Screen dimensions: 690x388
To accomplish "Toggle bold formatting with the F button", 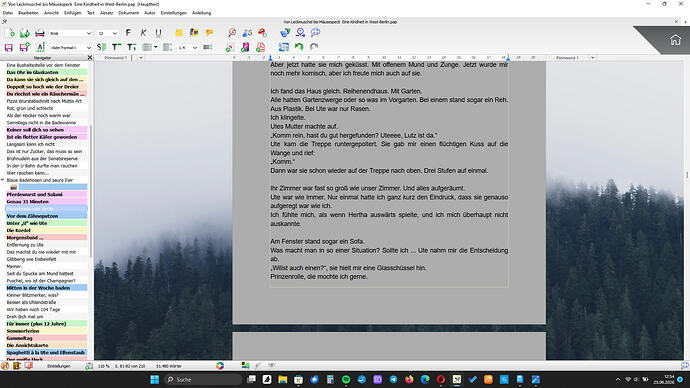I will [128, 33].
